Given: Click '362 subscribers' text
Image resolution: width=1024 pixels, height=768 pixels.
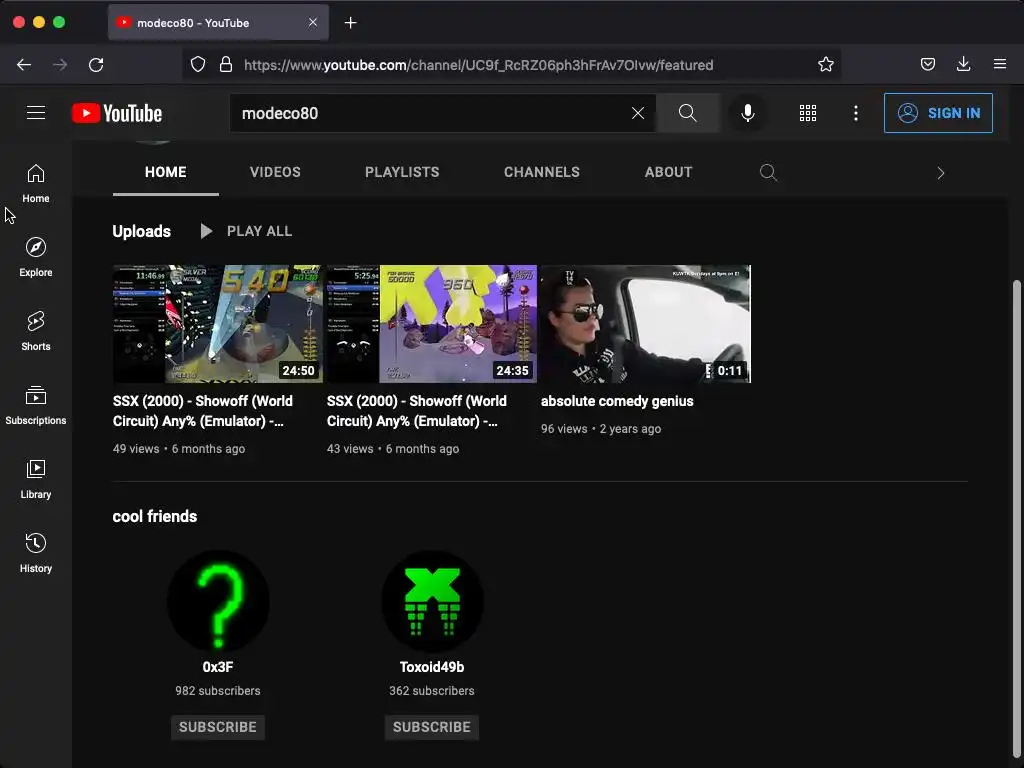Looking at the screenshot, I should (432, 690).
